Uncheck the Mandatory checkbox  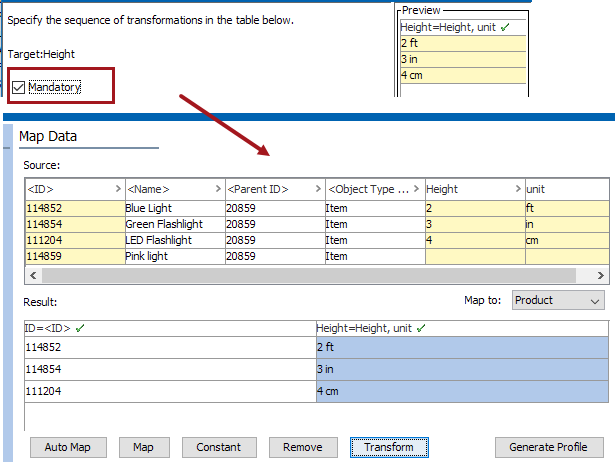[x=18, y=87]
